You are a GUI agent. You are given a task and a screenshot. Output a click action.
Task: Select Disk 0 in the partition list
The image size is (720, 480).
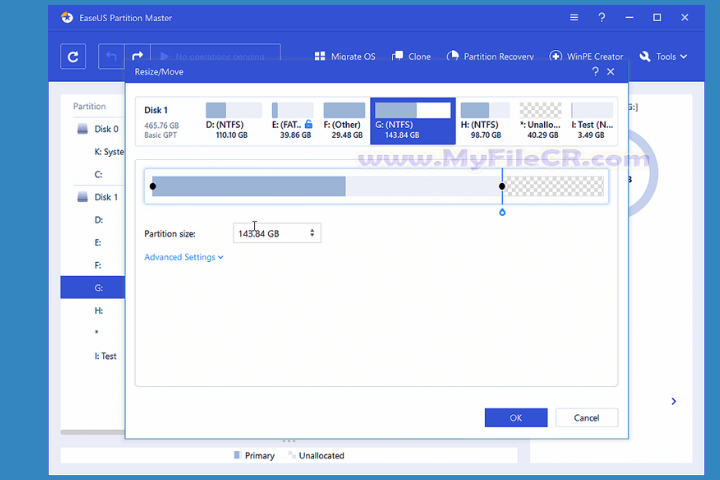coord(98,129)
